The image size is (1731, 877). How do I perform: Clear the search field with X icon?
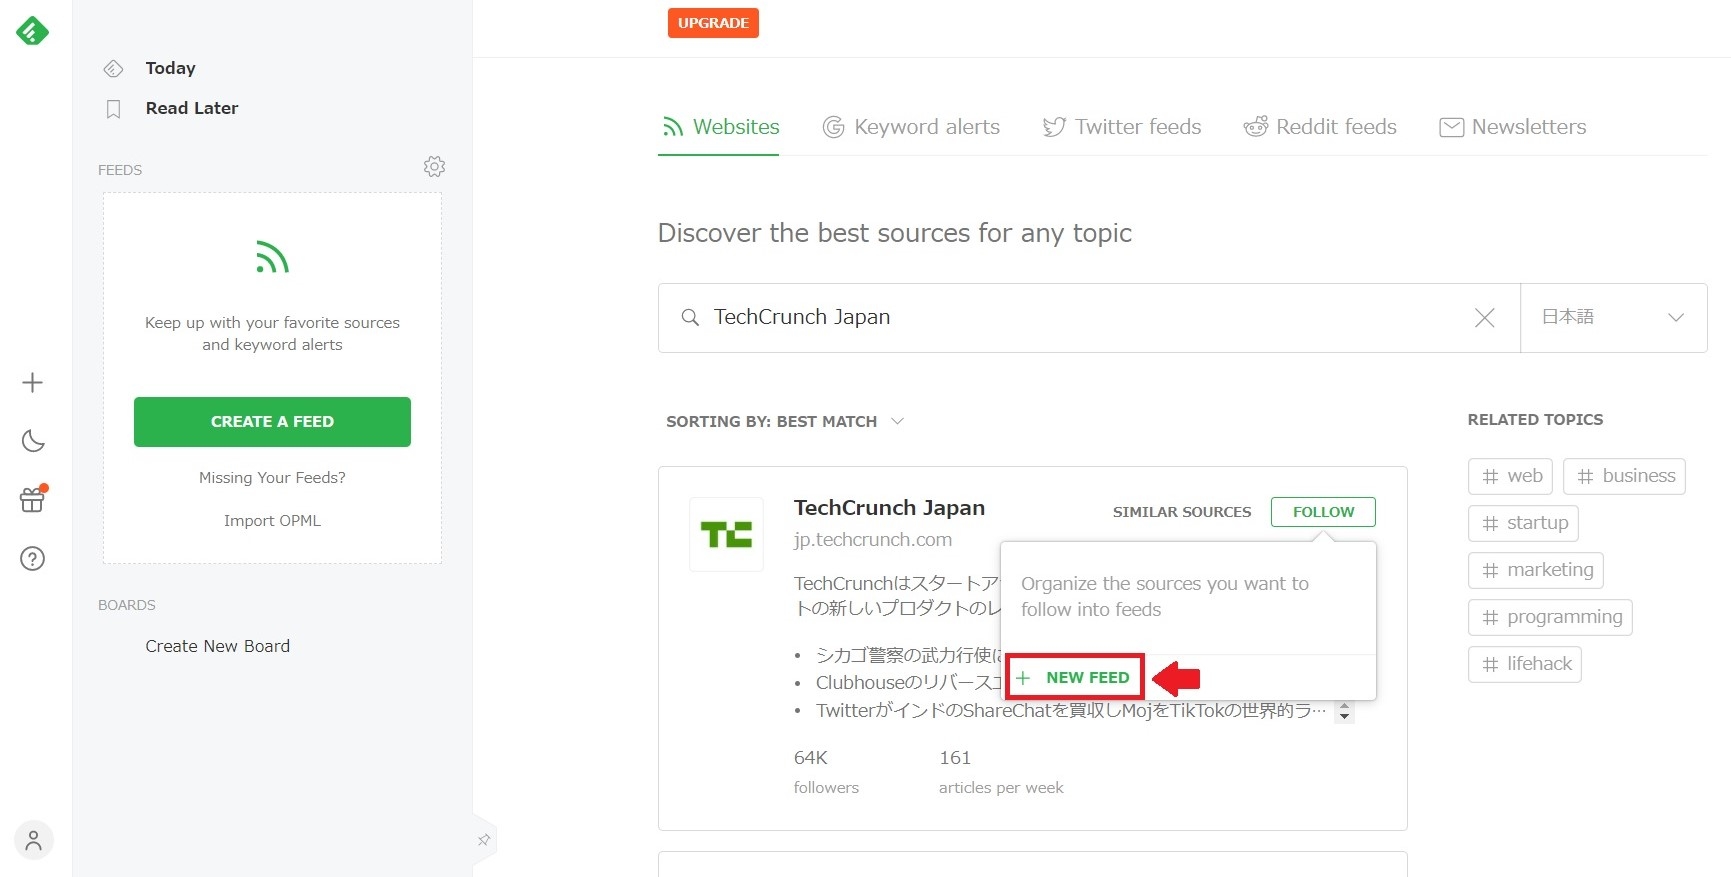click(1484, 318)
